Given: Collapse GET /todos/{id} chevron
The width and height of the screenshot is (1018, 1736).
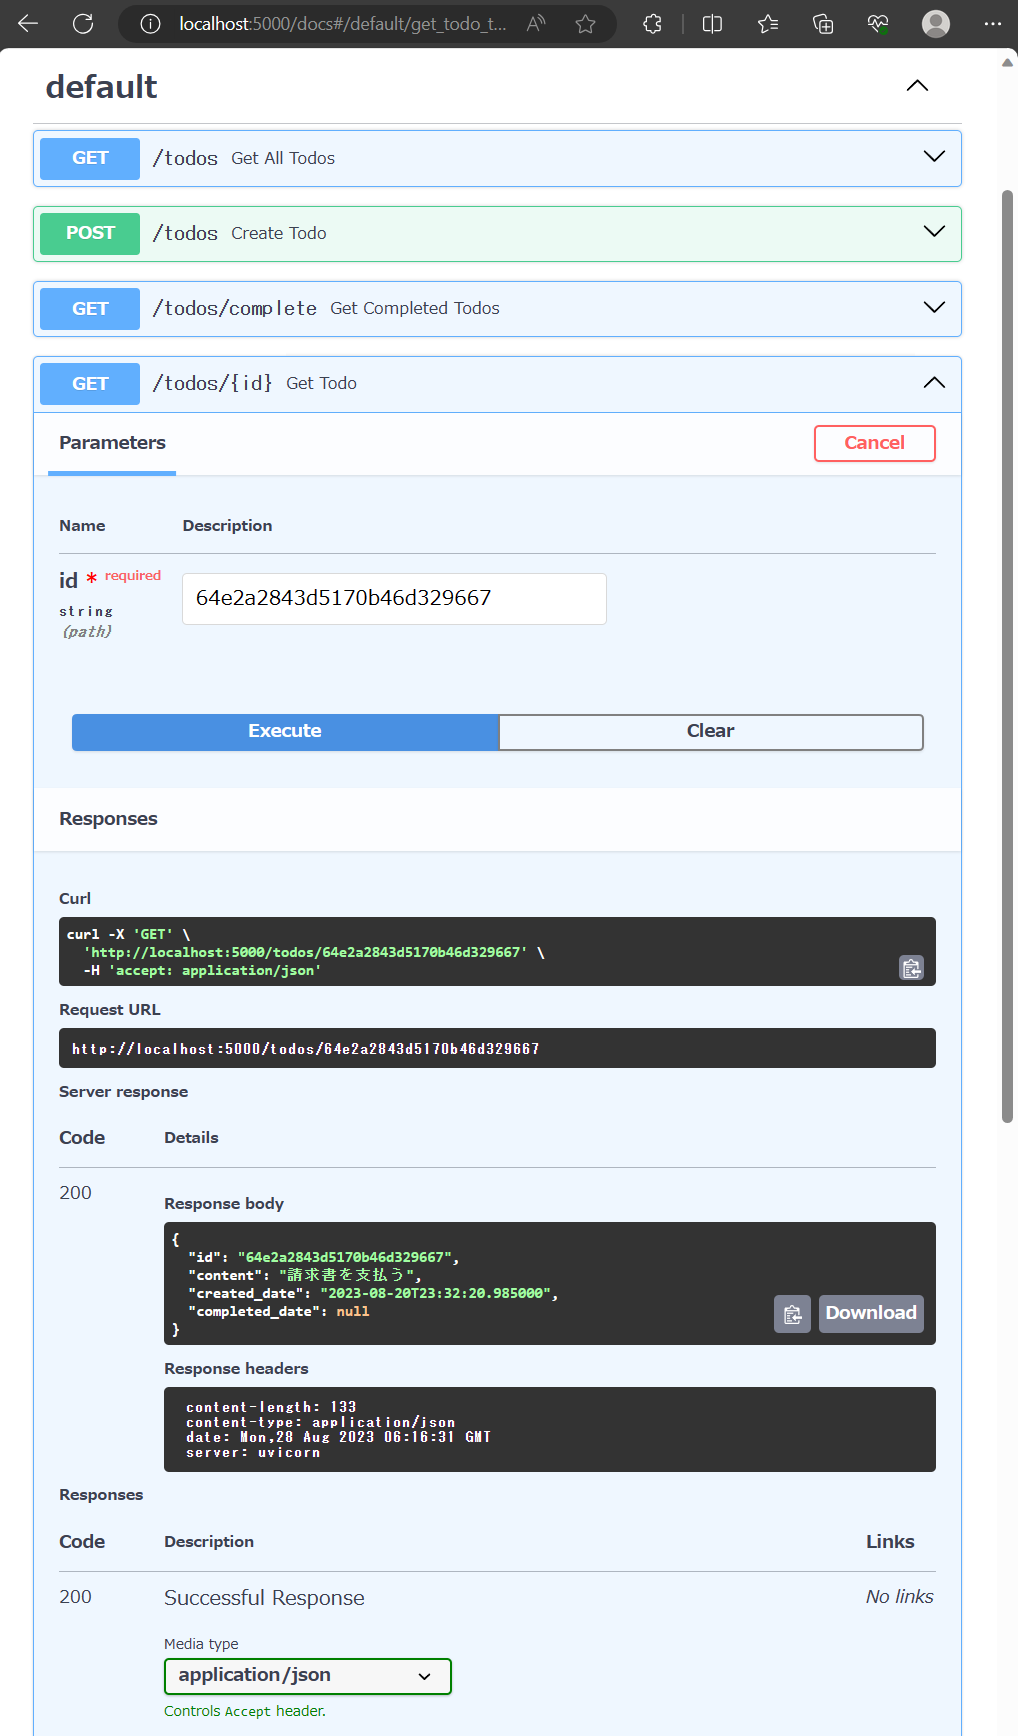Looking at the screenshot, I should point(934,383).
